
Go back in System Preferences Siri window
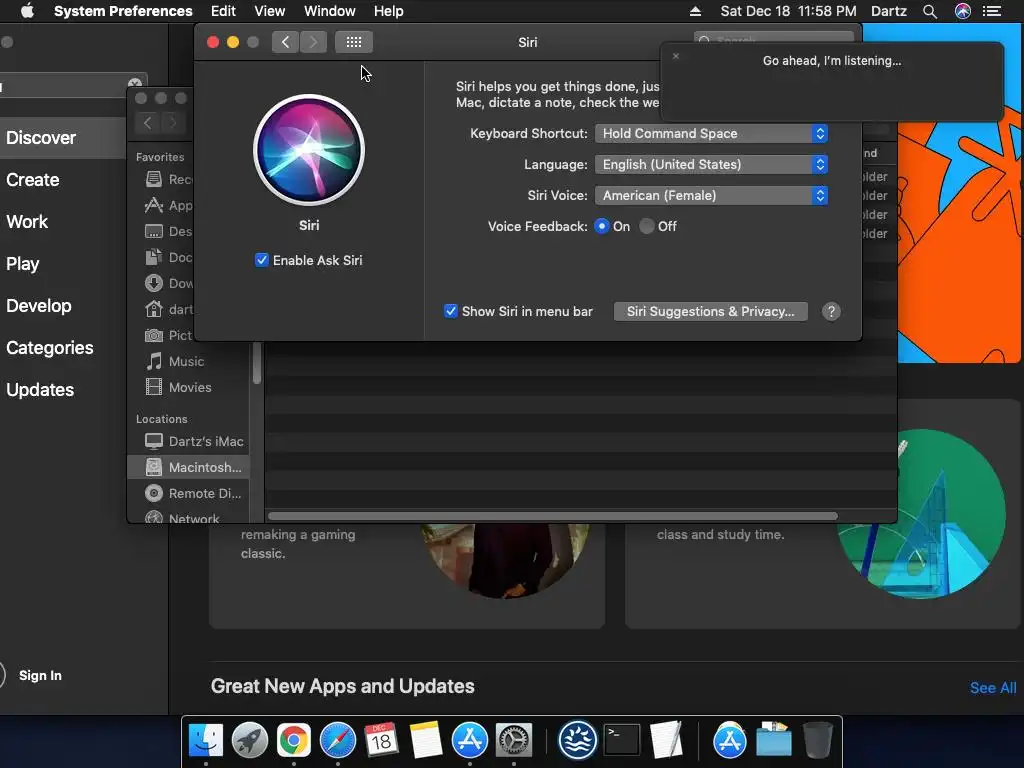285,42
